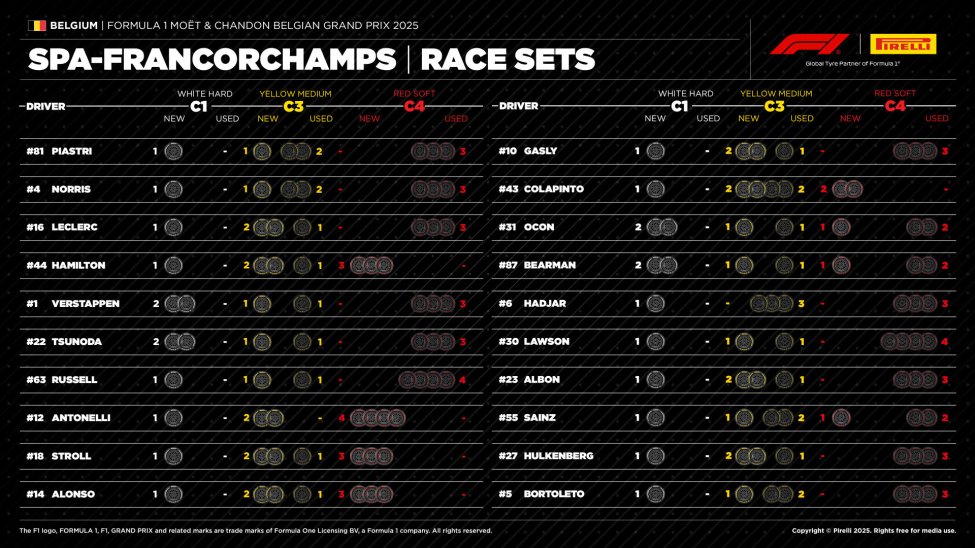This screenshot has height=548, width=975.
Task: Click the DRIVER column header above Gasly
Action: point(518,106)
